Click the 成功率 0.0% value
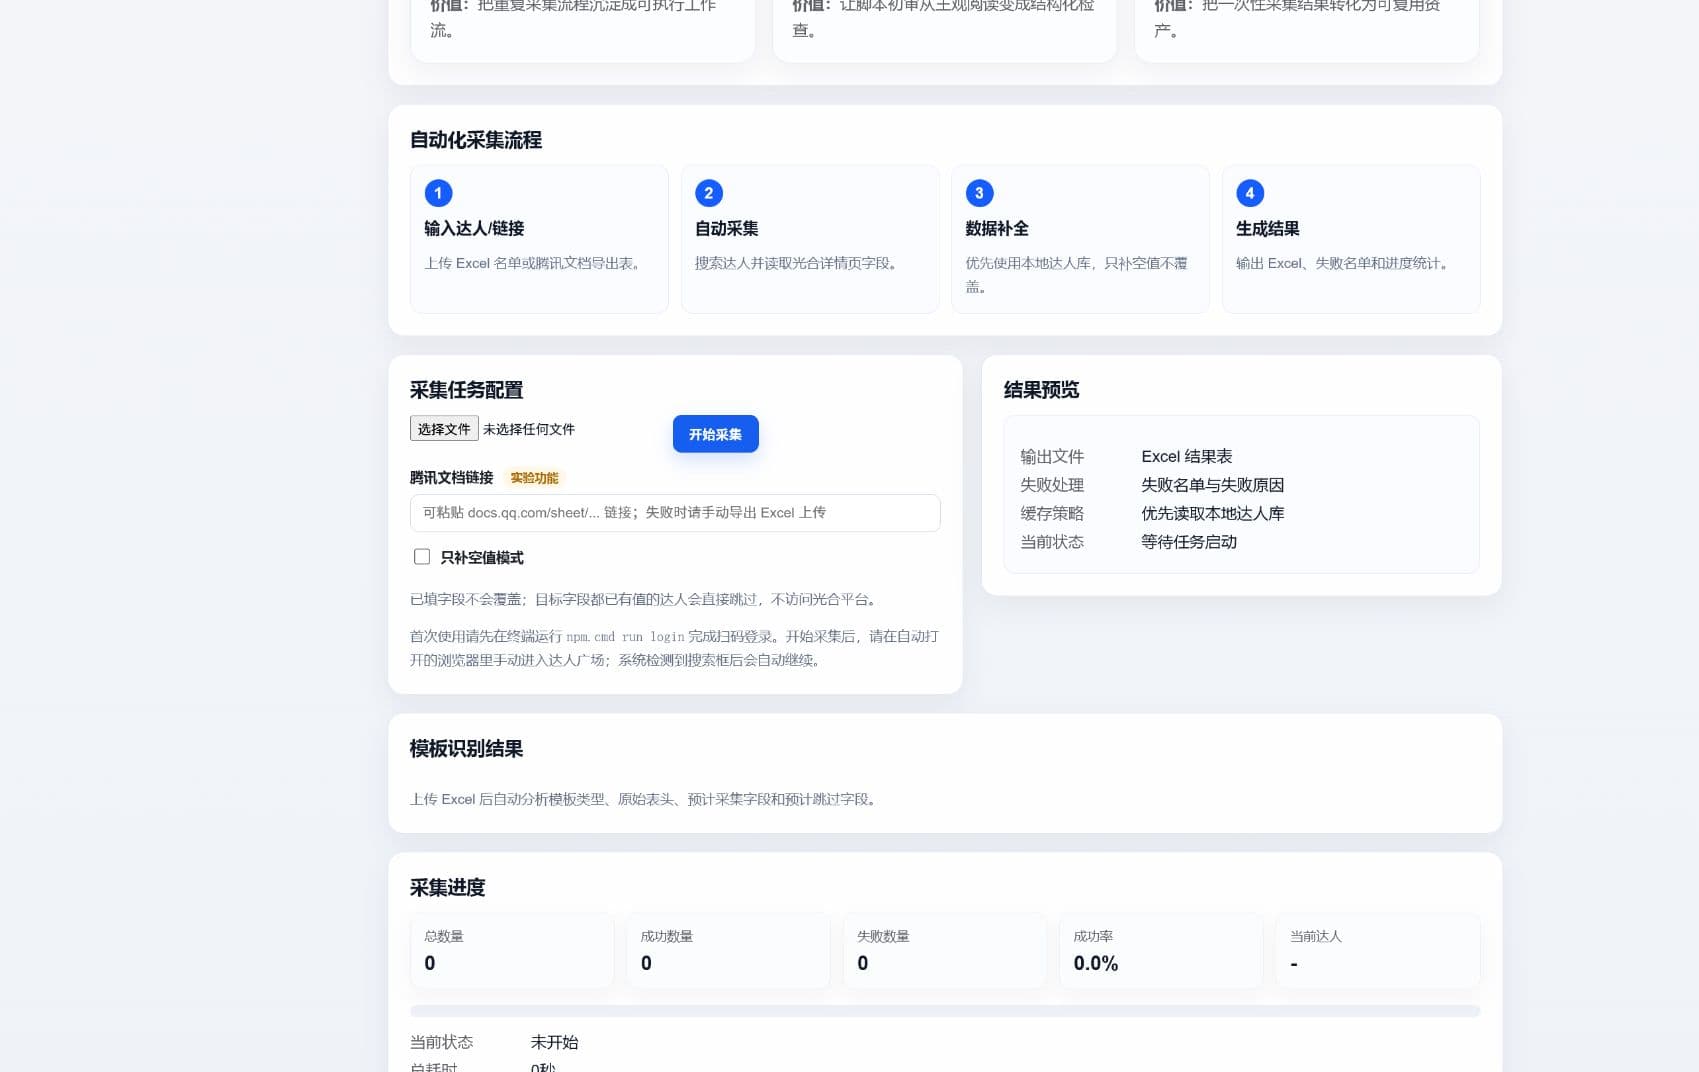Screen dimensions: 1699x1072 [x=1096, y=963]
